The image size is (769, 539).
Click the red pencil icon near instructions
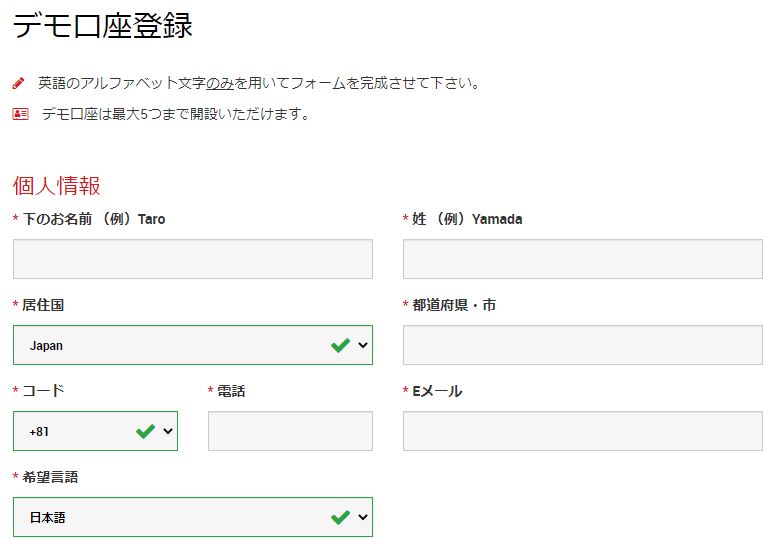(x=18, y=83)
